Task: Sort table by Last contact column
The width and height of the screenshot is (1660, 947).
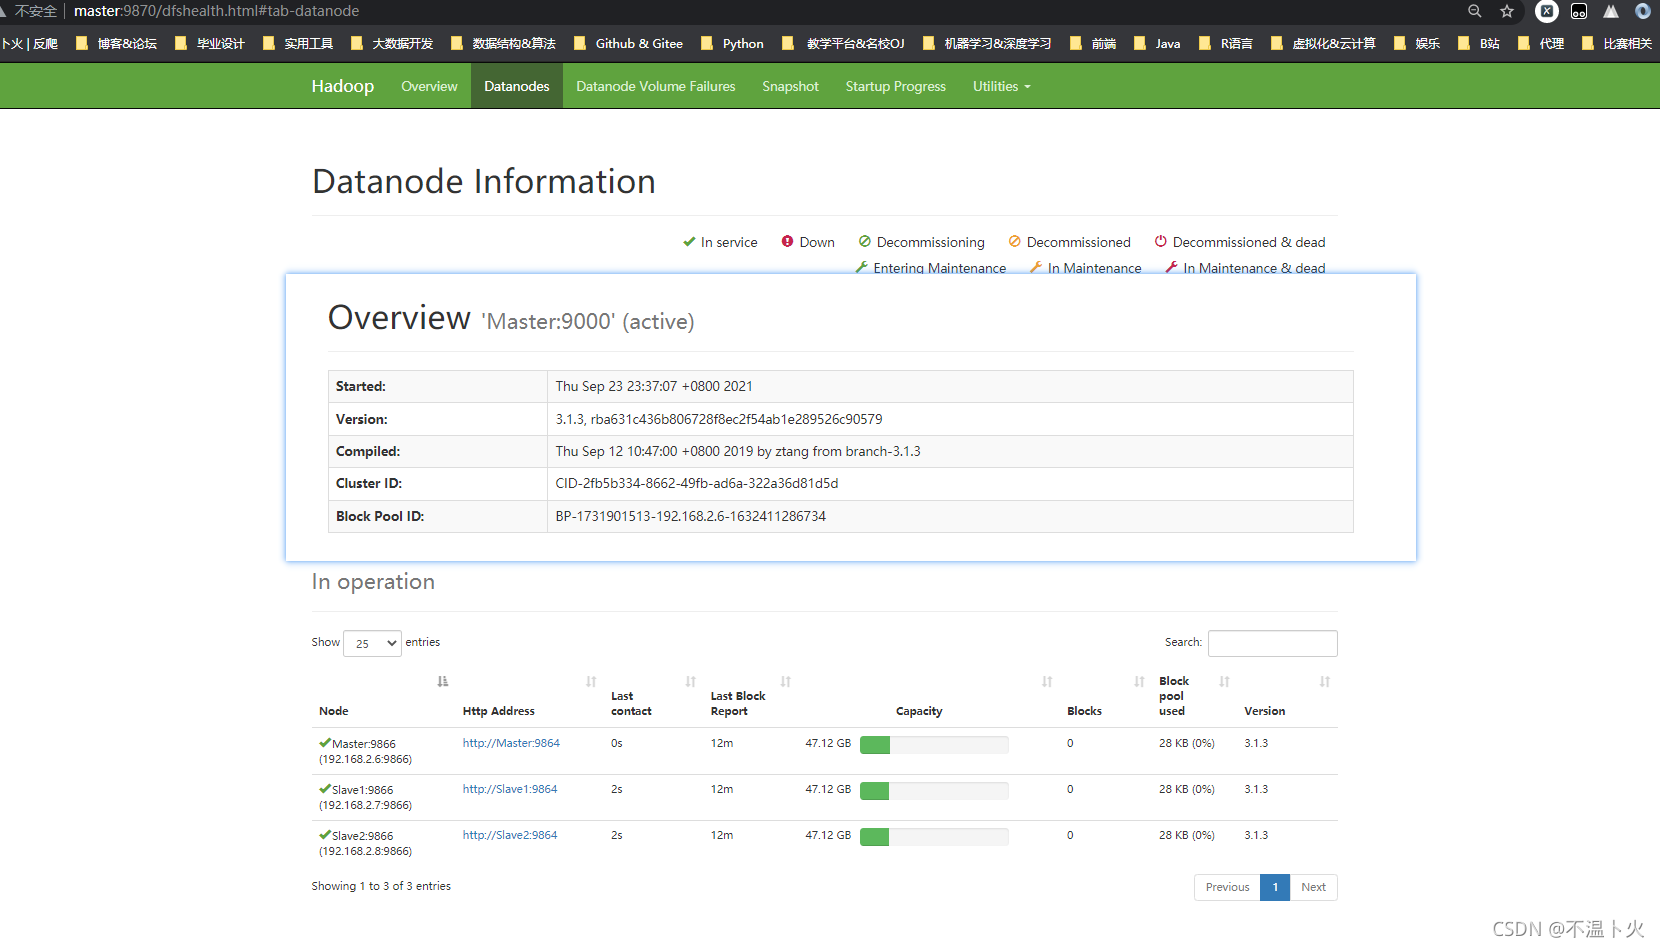Action: [690, 682]
